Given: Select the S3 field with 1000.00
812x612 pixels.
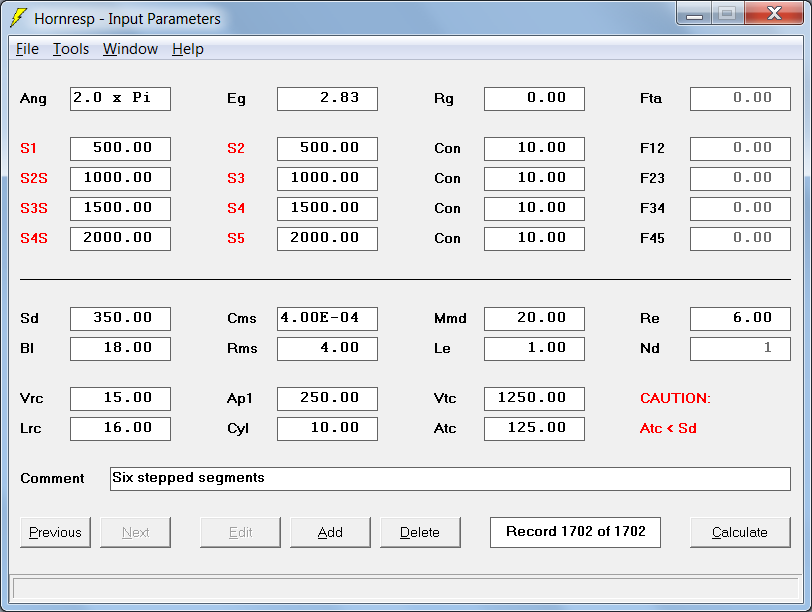Looking at the screenshot, I should point(327,179).
